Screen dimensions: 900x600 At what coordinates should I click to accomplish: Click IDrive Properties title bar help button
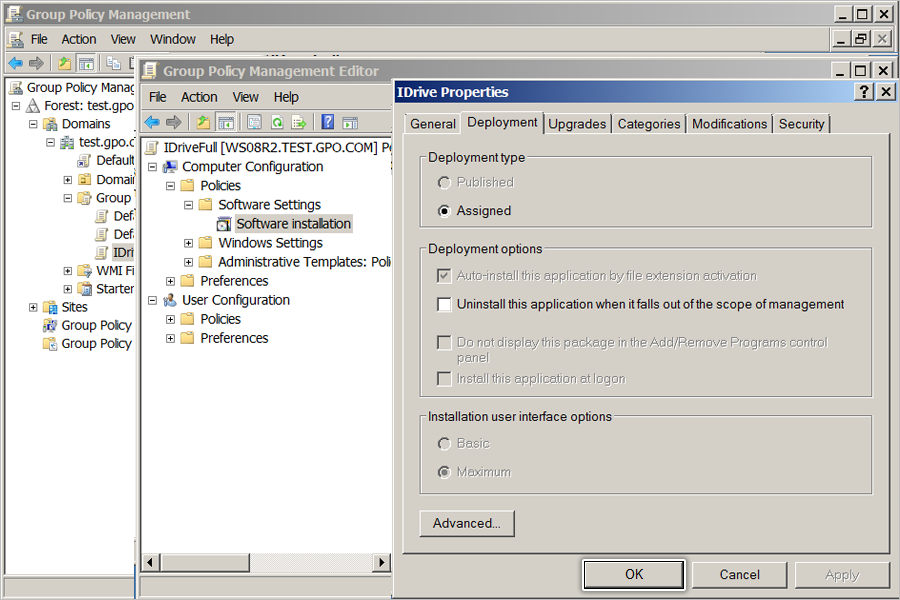click(864, 92)
